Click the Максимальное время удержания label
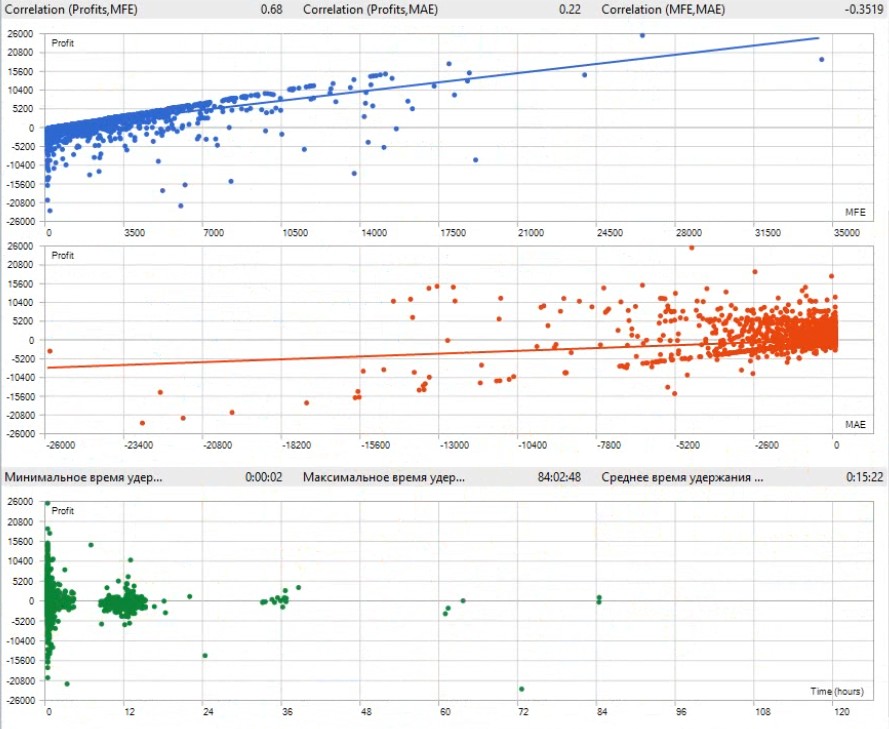This screenshot has width=889, height=729. (383, 477)
